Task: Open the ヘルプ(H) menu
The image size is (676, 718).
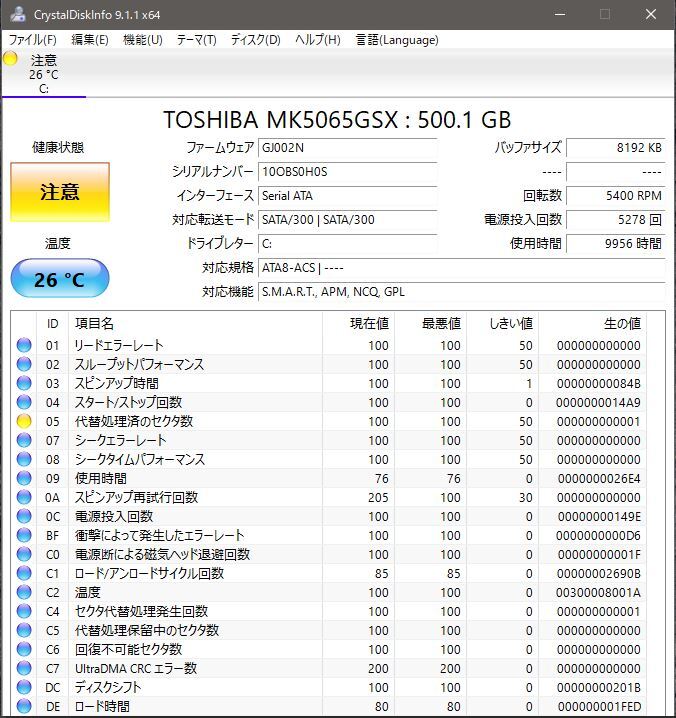Action: click(318, 40)
